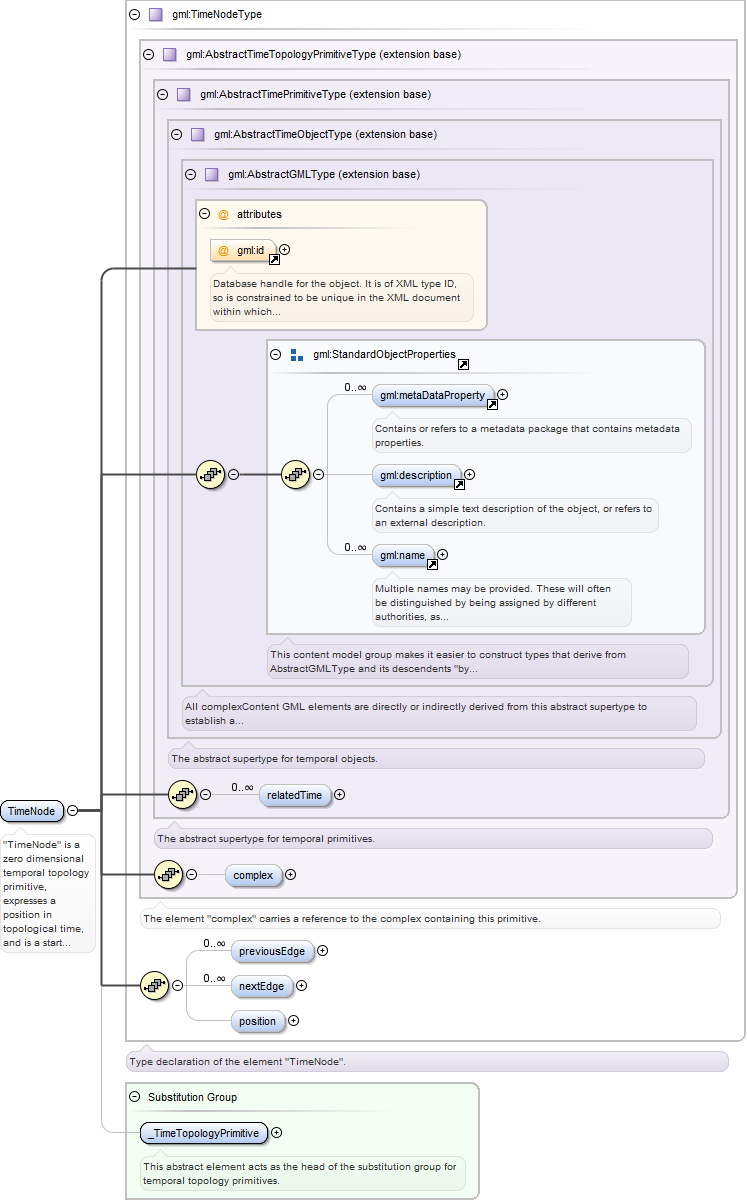Select the nextEdge element
747x1201 pixels.
click(261, 986)
